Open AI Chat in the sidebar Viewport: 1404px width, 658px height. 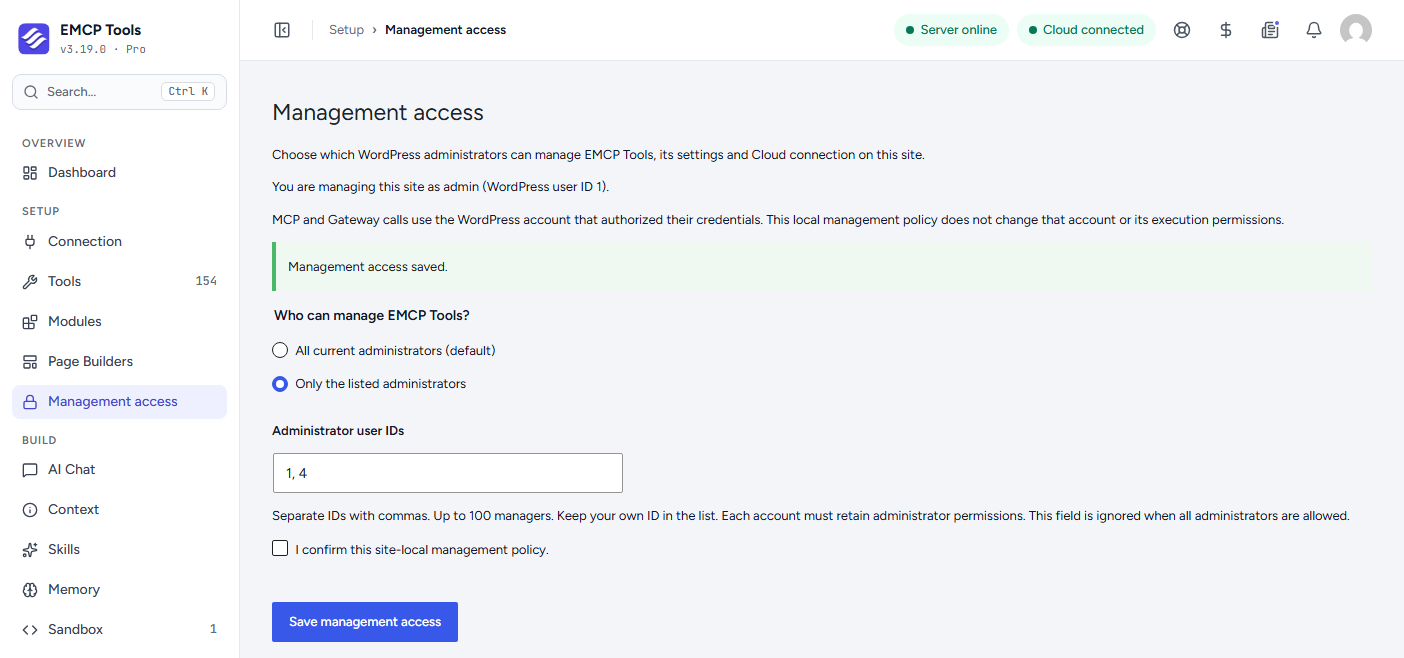click(x=119, y=470)
